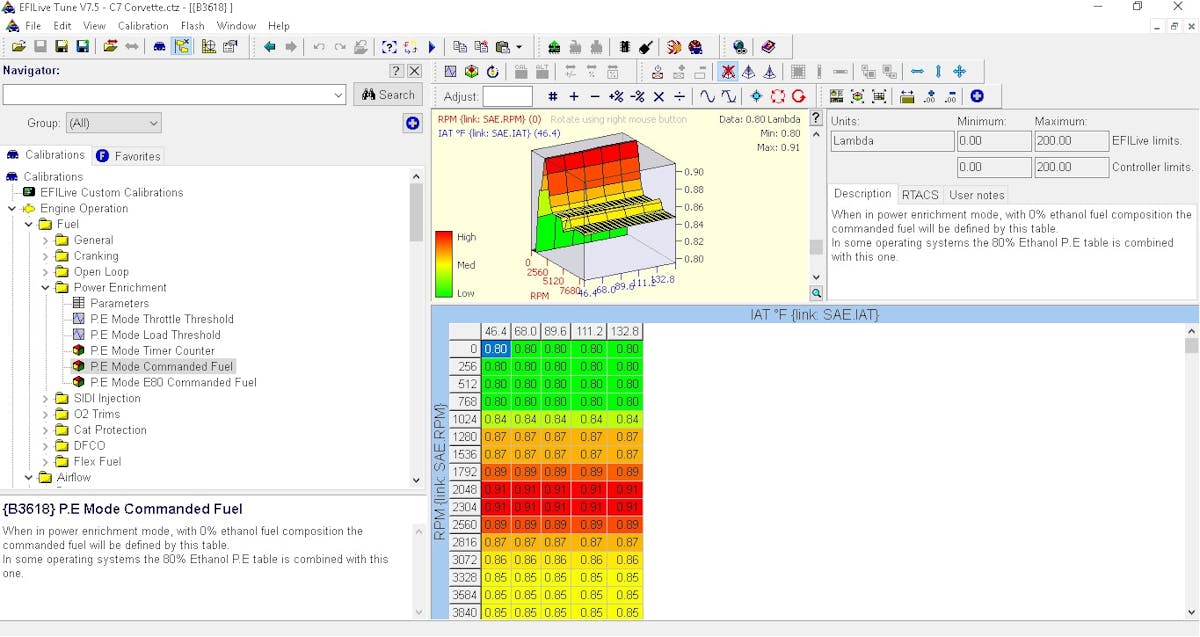Click the sine wave smooth icon

tap(707, 97)
